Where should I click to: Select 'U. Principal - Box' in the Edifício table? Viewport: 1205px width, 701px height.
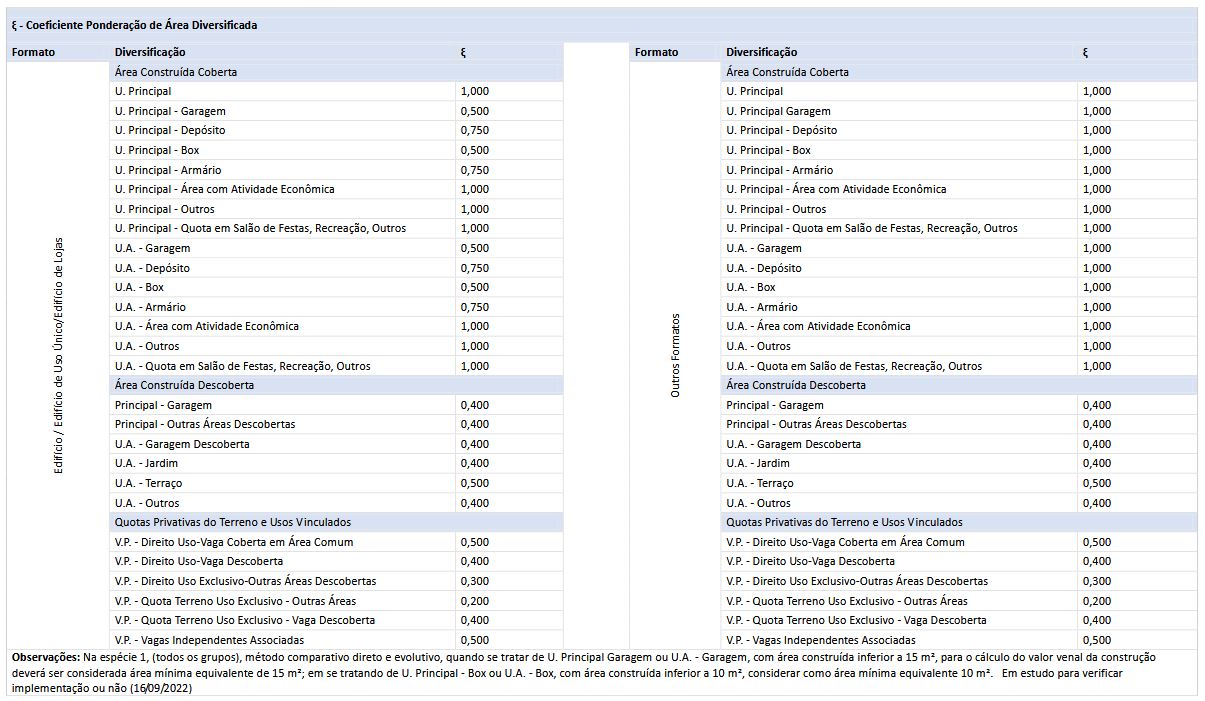point(157,150)
